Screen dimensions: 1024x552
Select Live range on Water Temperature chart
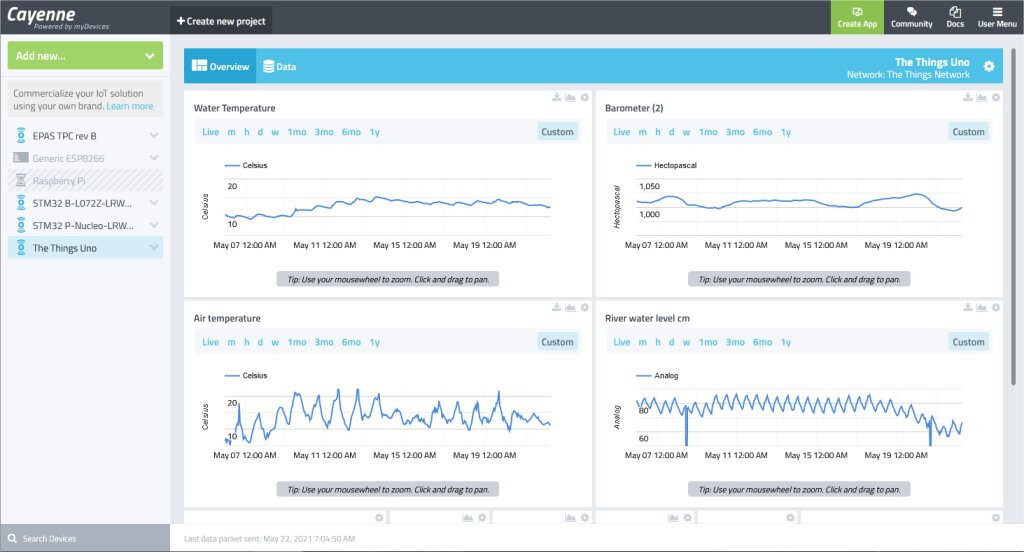(x=210, y=132)
